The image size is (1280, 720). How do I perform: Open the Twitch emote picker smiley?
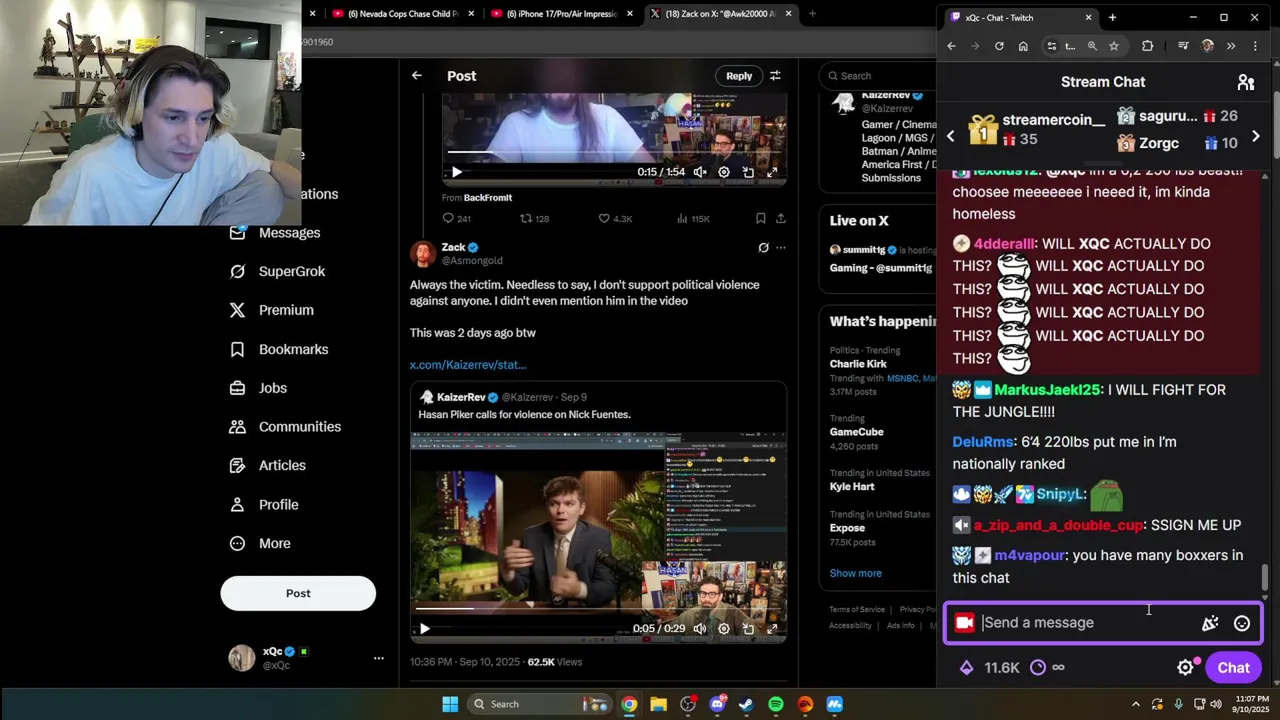point(1242,623)
